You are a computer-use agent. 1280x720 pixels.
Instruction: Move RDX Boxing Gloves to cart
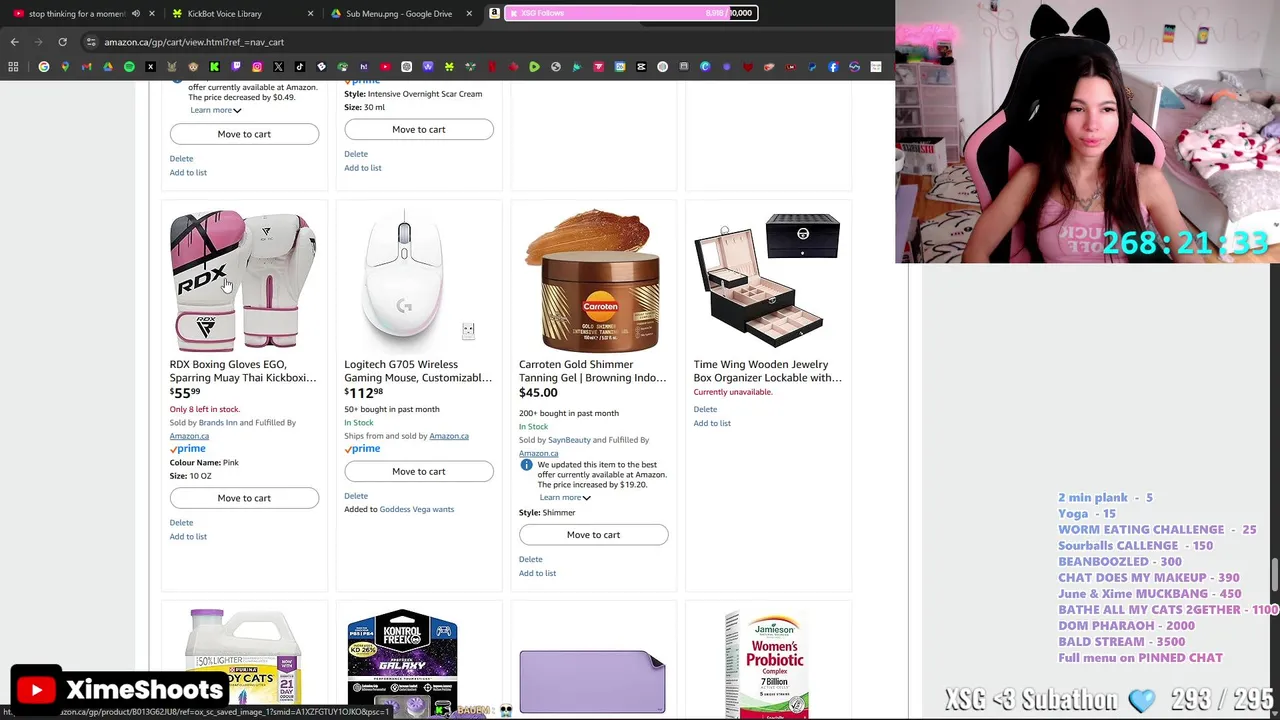[x=244, y=498]
